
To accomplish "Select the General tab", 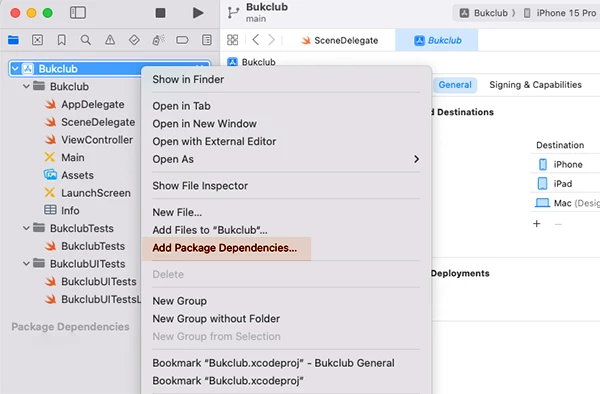I will 455,85.
